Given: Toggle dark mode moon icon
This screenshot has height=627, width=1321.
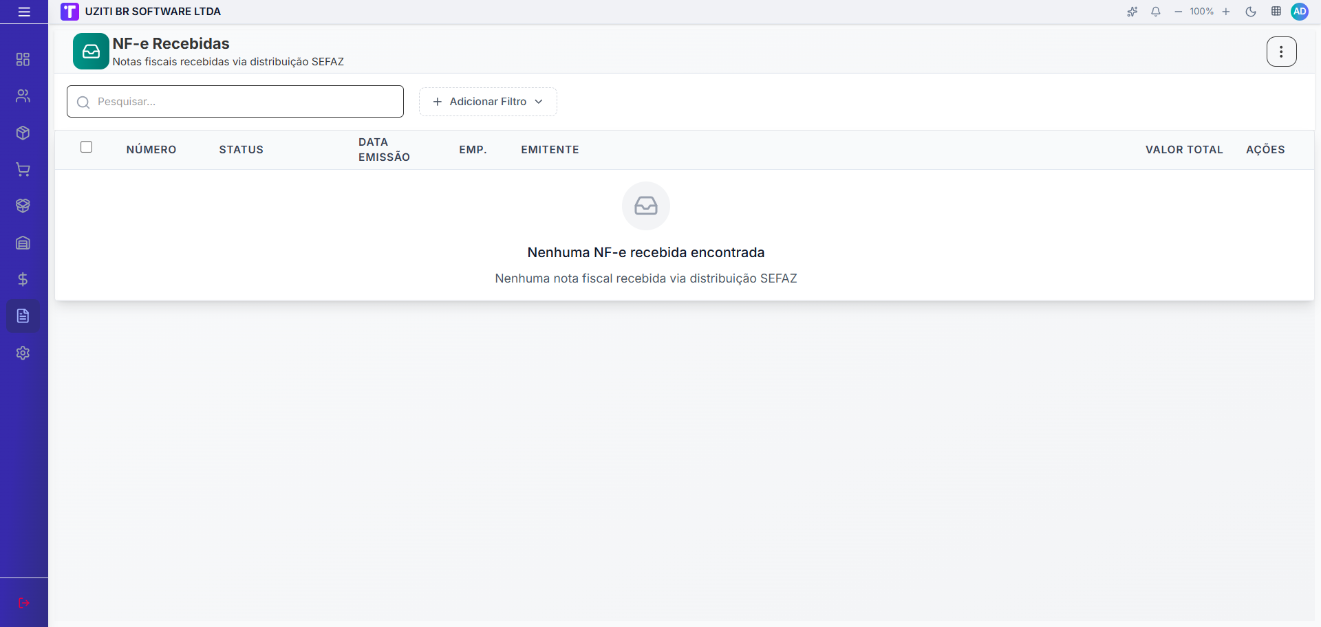Looking at the screenshot, I should (1251, 11).
